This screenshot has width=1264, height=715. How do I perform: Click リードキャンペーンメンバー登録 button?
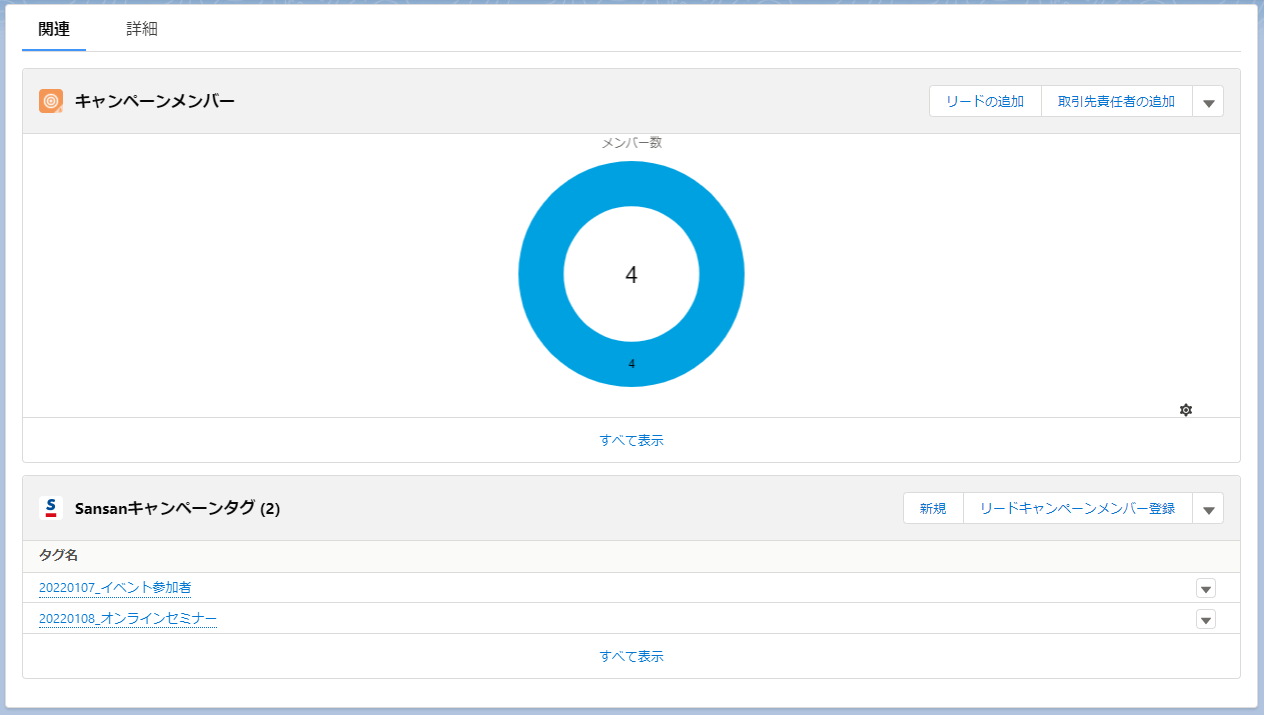tap(1077, 508)
